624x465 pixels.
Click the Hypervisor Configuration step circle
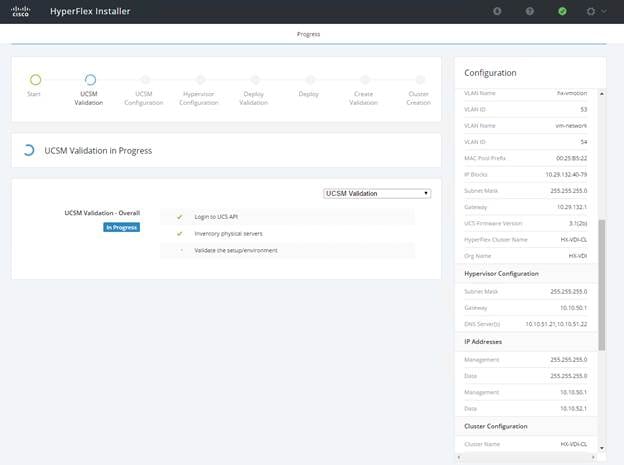click(201, 80)
